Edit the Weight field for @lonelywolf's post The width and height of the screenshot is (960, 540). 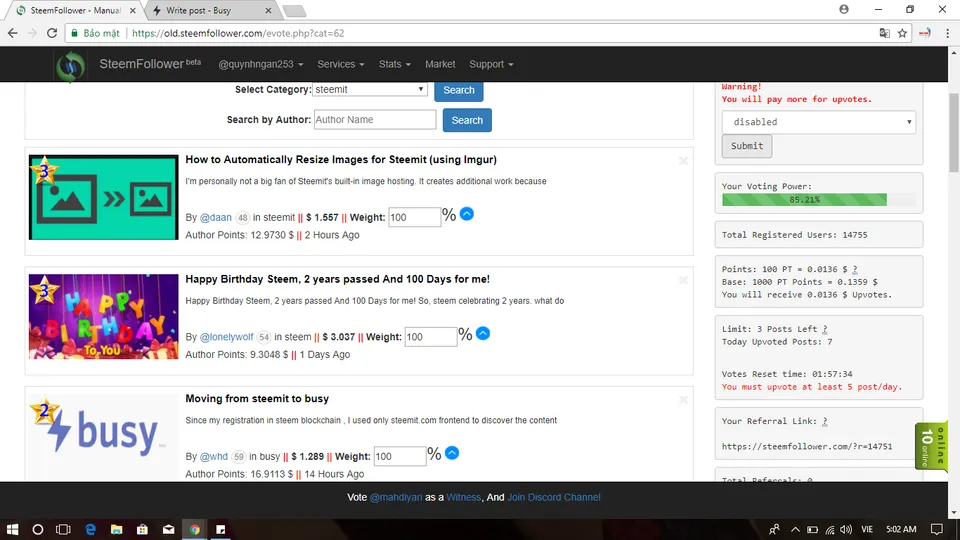(430, 336)
